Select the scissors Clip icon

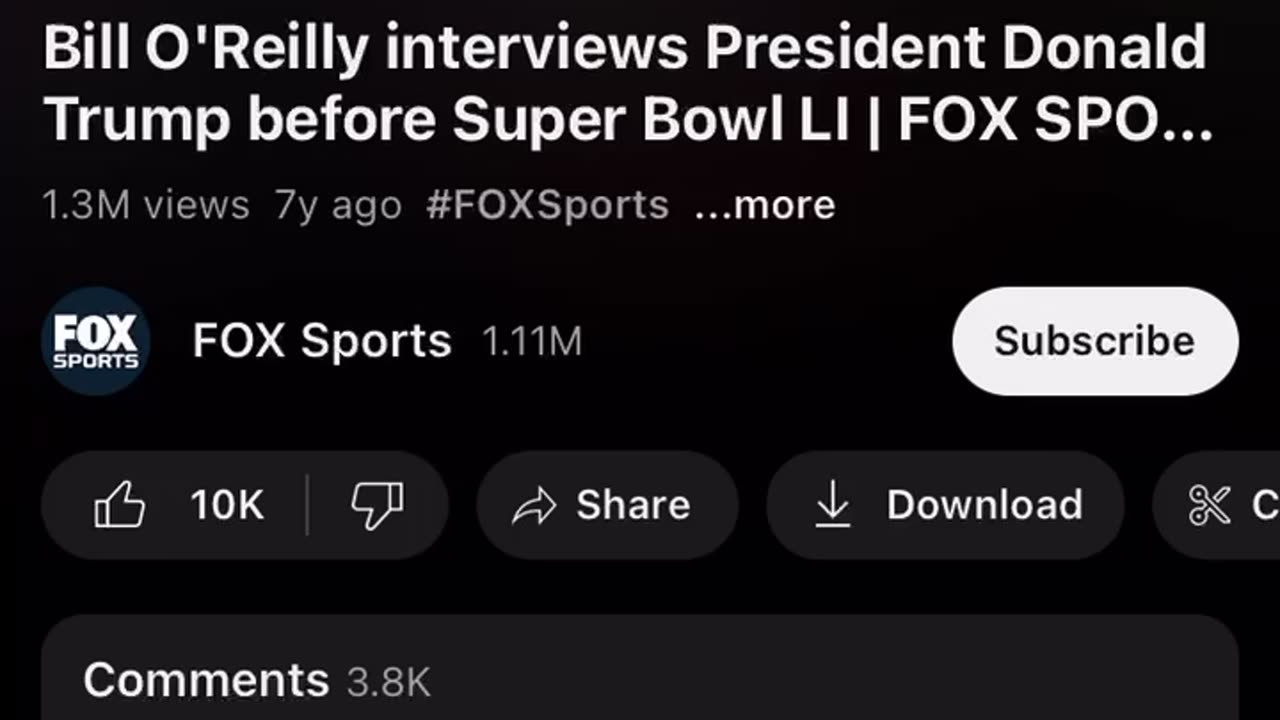[x=1210, y=505]
